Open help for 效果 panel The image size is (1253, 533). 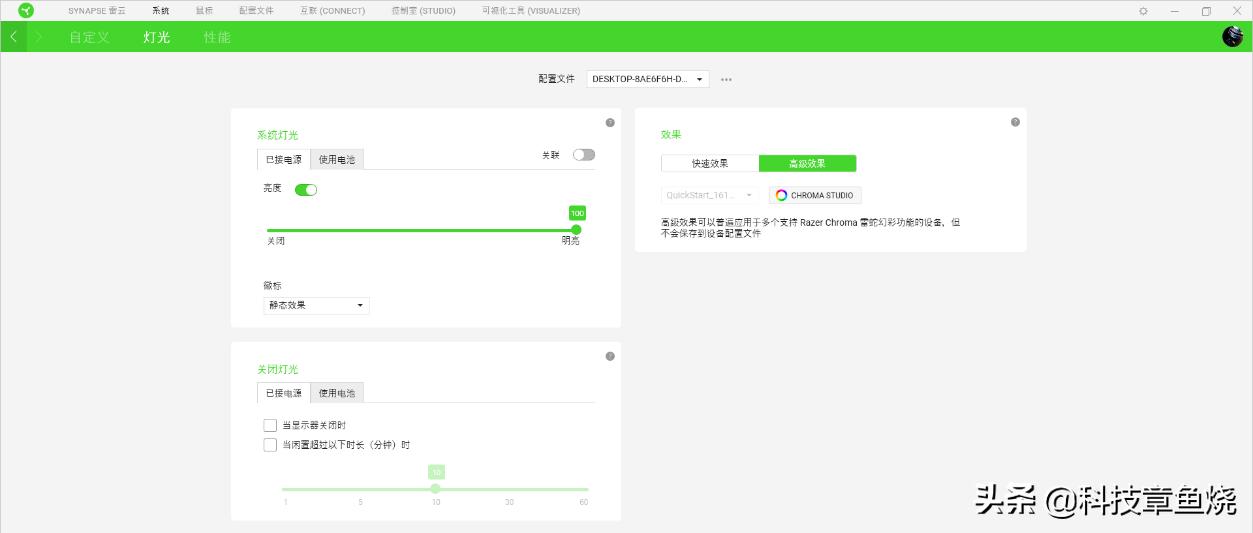(x=1015, y=122)
